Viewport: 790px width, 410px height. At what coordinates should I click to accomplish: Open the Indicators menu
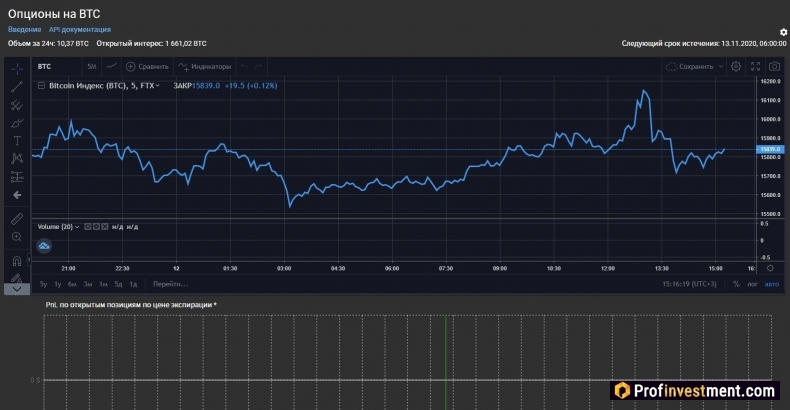tap(205, 66)
